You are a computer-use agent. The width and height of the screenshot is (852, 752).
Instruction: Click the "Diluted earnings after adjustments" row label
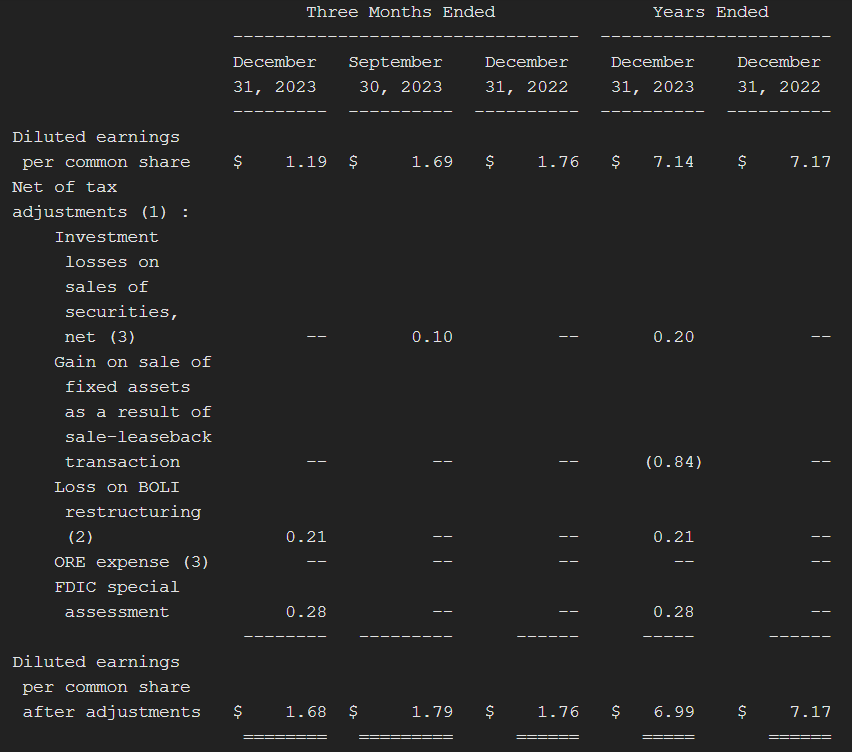pyautogui.click(x=106, y=687)
